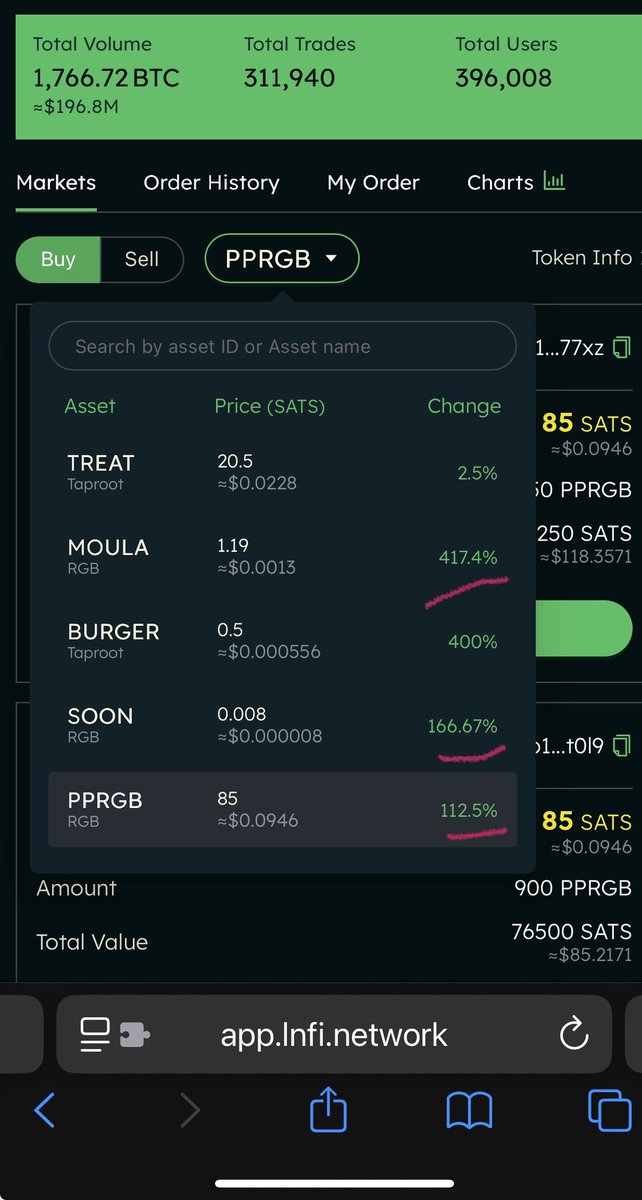Collapse the PPRGB asset dropdown

tap(281, 260)
